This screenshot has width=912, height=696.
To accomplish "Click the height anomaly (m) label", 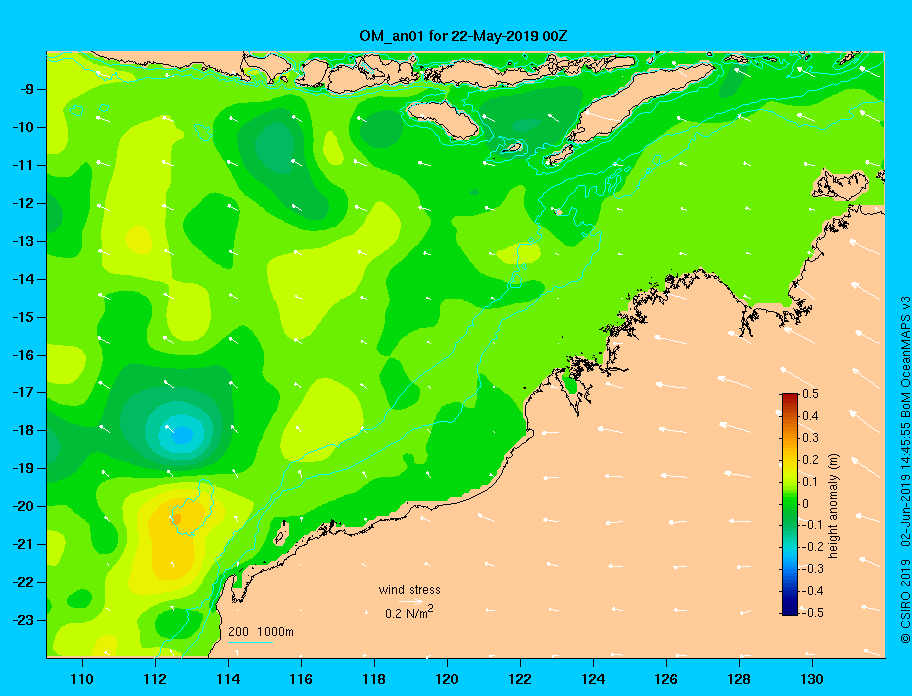I will (x=833, y=505).
